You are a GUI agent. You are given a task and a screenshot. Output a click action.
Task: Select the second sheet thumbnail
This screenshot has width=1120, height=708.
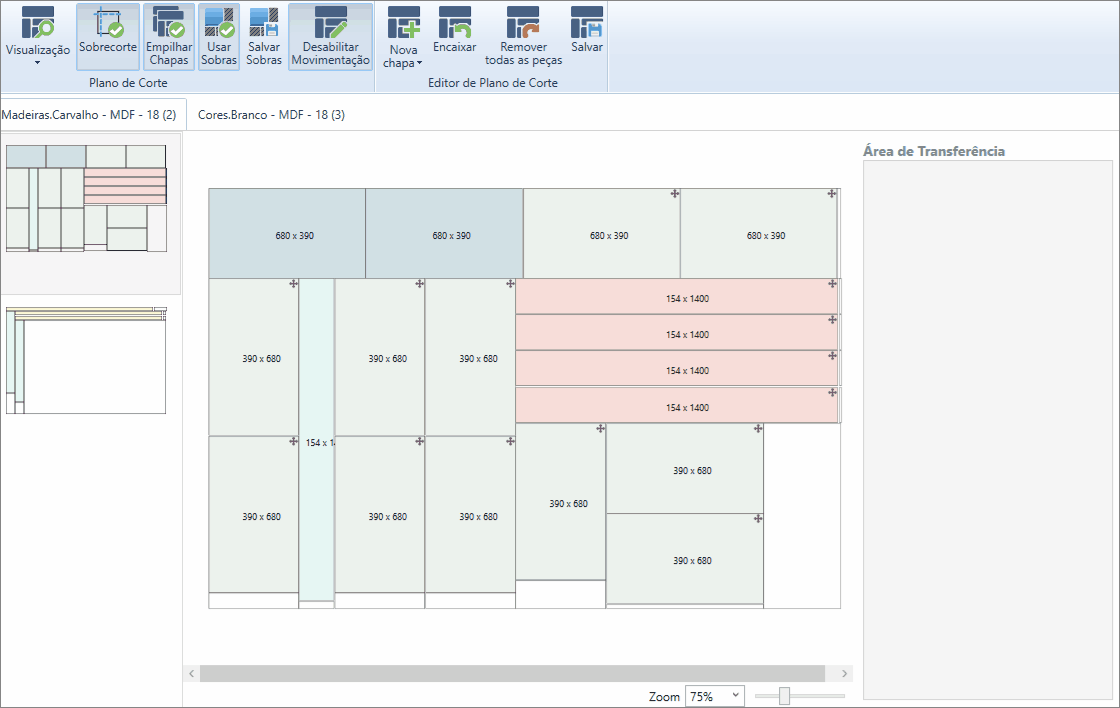tap(86, 361)
